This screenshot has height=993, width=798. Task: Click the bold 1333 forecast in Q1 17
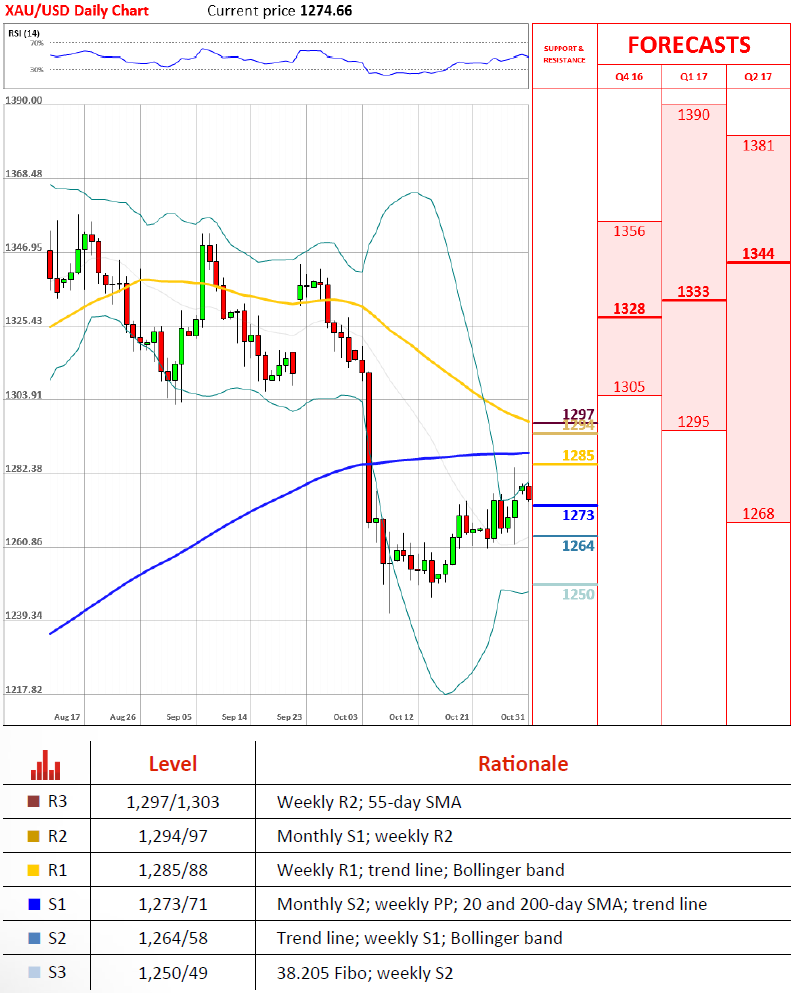tap(694, 292)
